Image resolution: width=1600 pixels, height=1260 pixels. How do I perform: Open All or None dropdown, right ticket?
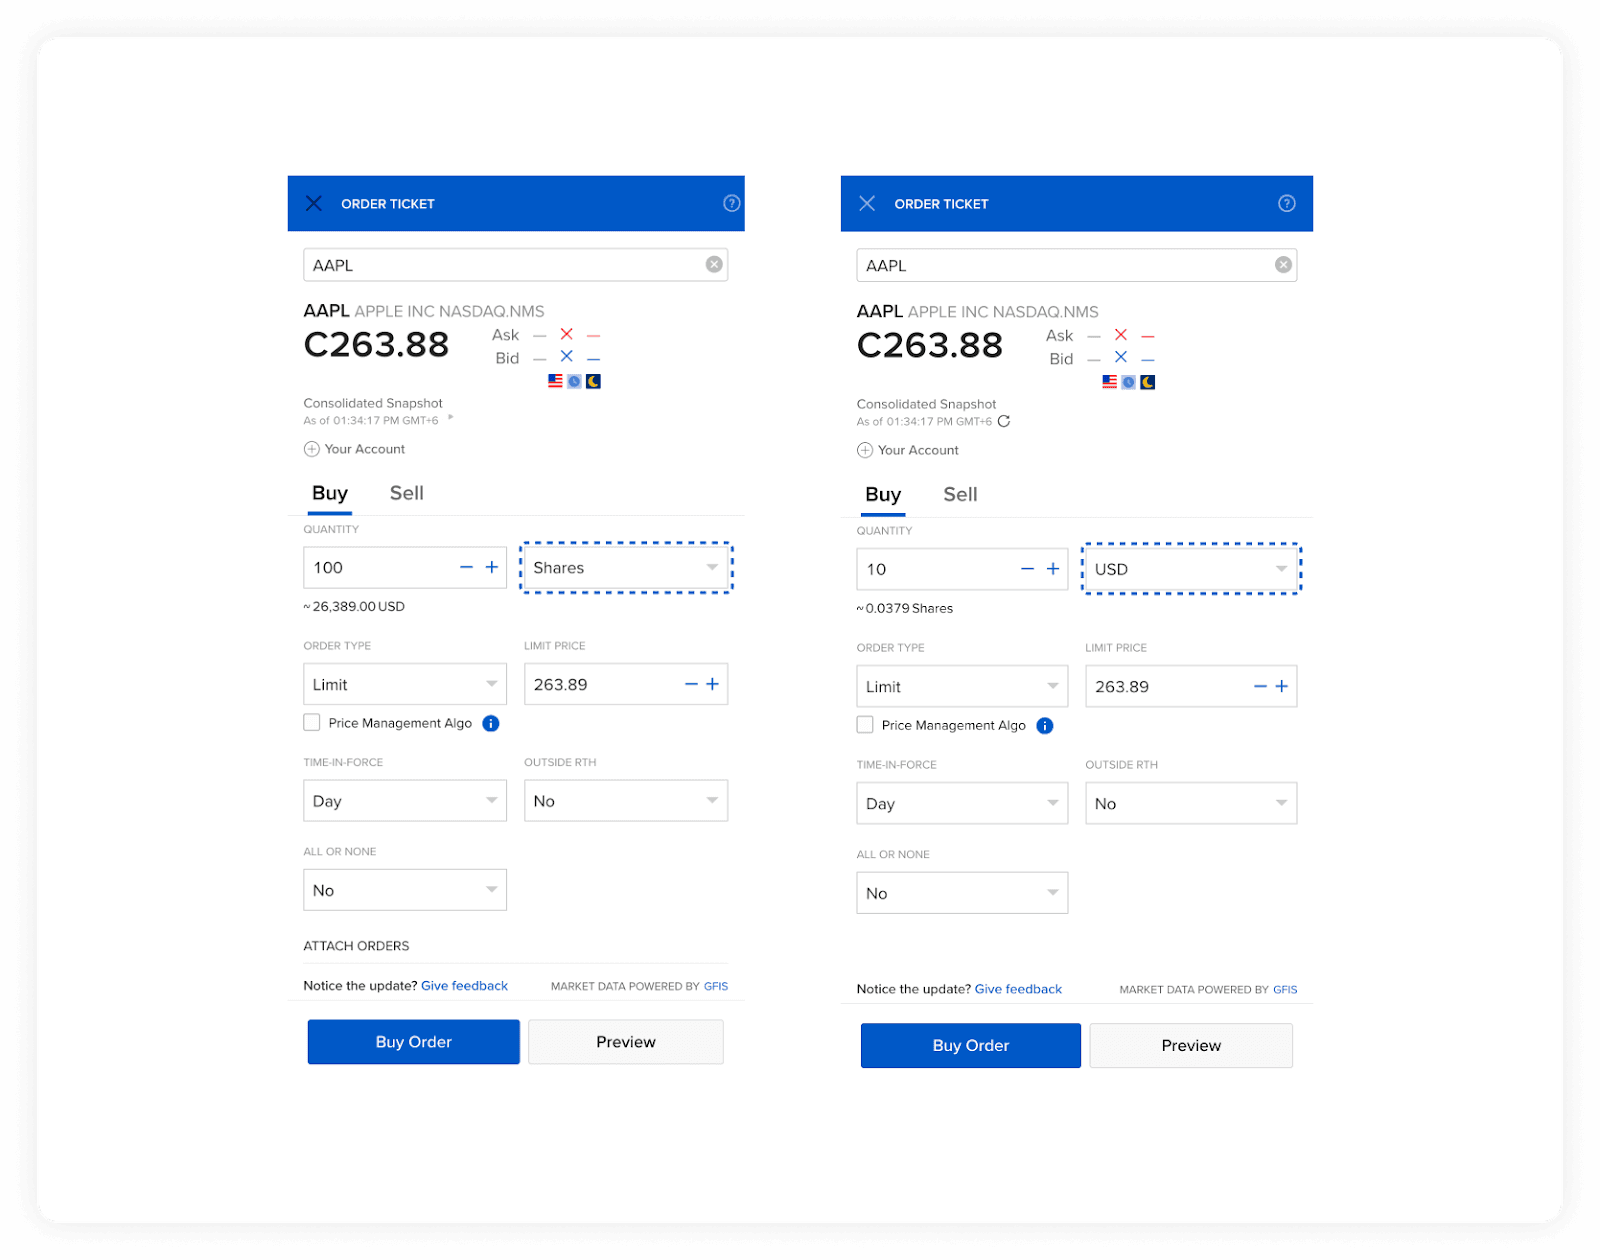coord(962,893)
